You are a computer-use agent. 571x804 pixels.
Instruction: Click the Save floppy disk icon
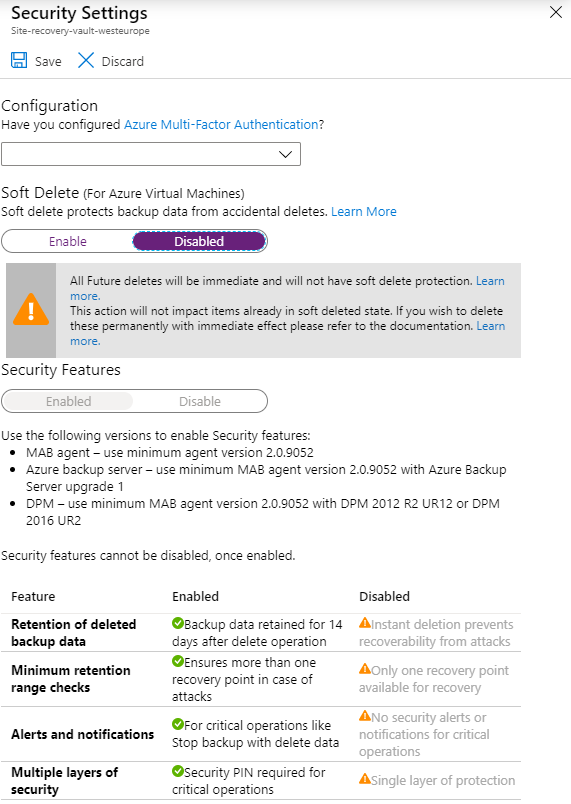pyautogui.click(x=19, y=61)
